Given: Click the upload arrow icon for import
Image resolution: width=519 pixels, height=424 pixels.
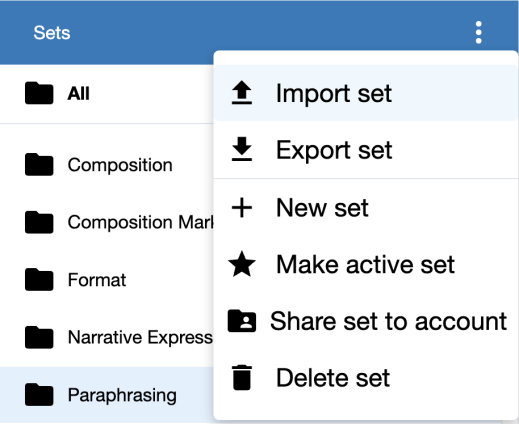Looking at the screenshot, I should [x=242, y=93].
